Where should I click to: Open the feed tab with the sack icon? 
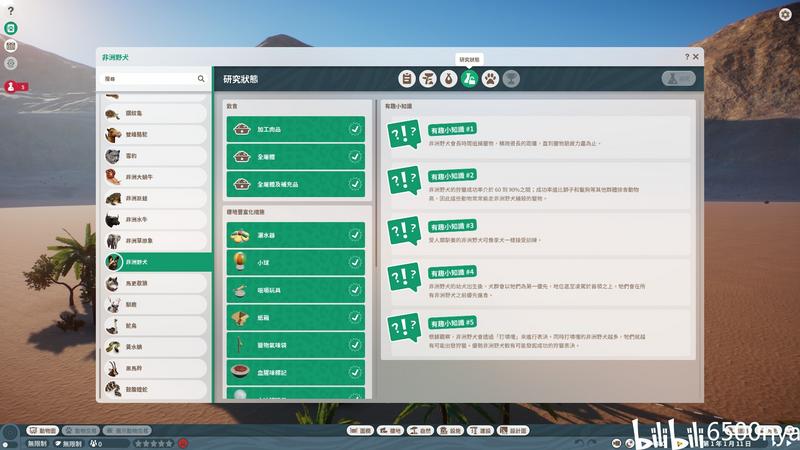pyautogui.click(x=448, y=79)
